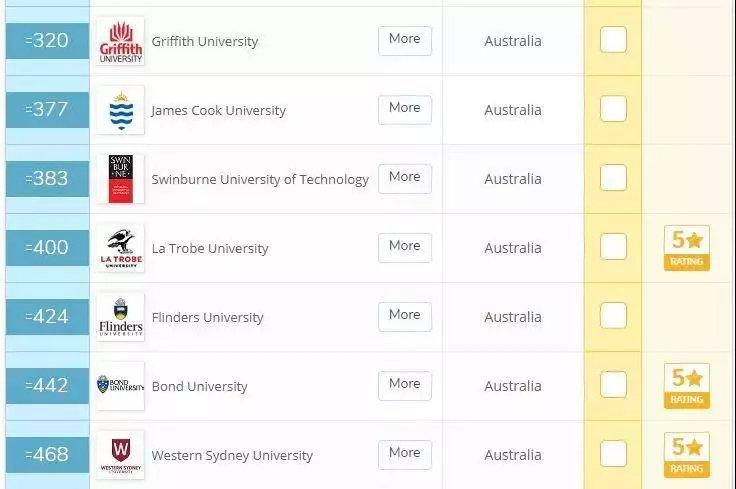
Task: View the Bond University 5-star rating badge
Action: 687,386
